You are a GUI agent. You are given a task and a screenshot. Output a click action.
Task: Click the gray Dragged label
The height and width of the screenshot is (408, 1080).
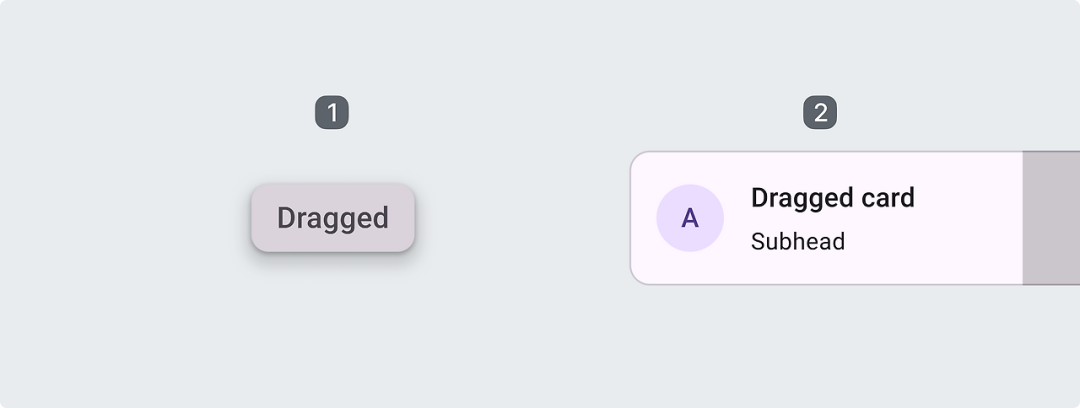[x=333, y=218]
